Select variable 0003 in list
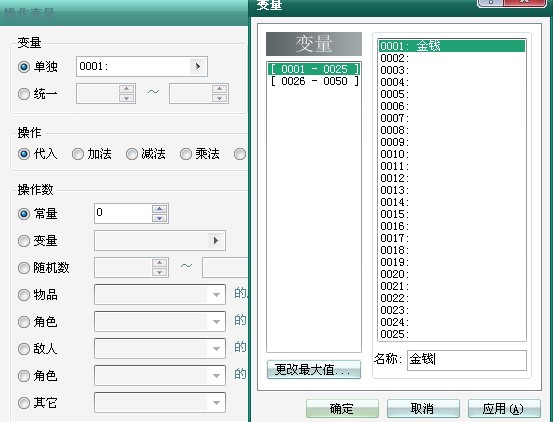Screen dimensions: 553x422 pyautogui.click(x=452, y=70)
